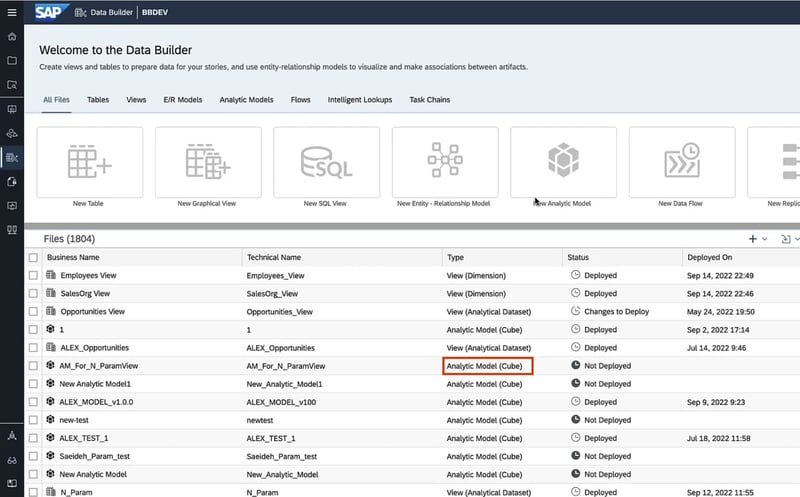Screen dimensions: 800x497
Task: Switch to the Task Chains tab
Action: click(430, 100)
